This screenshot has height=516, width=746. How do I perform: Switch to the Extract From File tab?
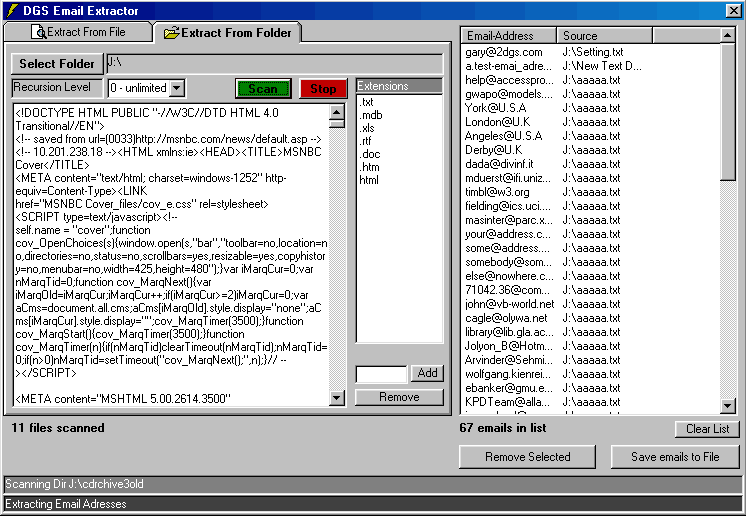point(78,32)
